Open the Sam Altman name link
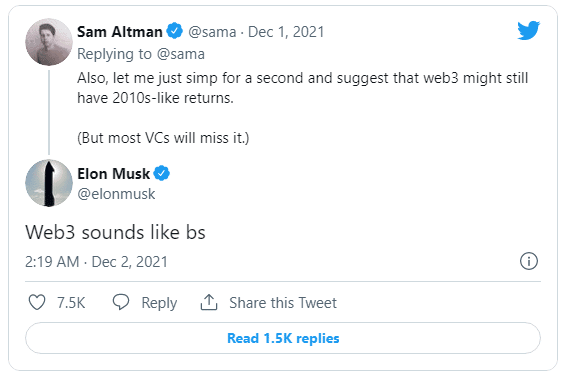The height and width of the screenshot is (376, 562). 120,32
